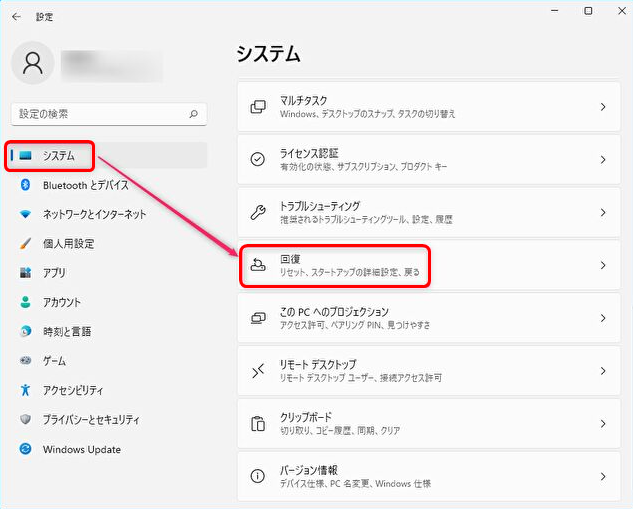The image size is (633, 509).
Task: Close the 設定 window
Action: tap(622, 11)
